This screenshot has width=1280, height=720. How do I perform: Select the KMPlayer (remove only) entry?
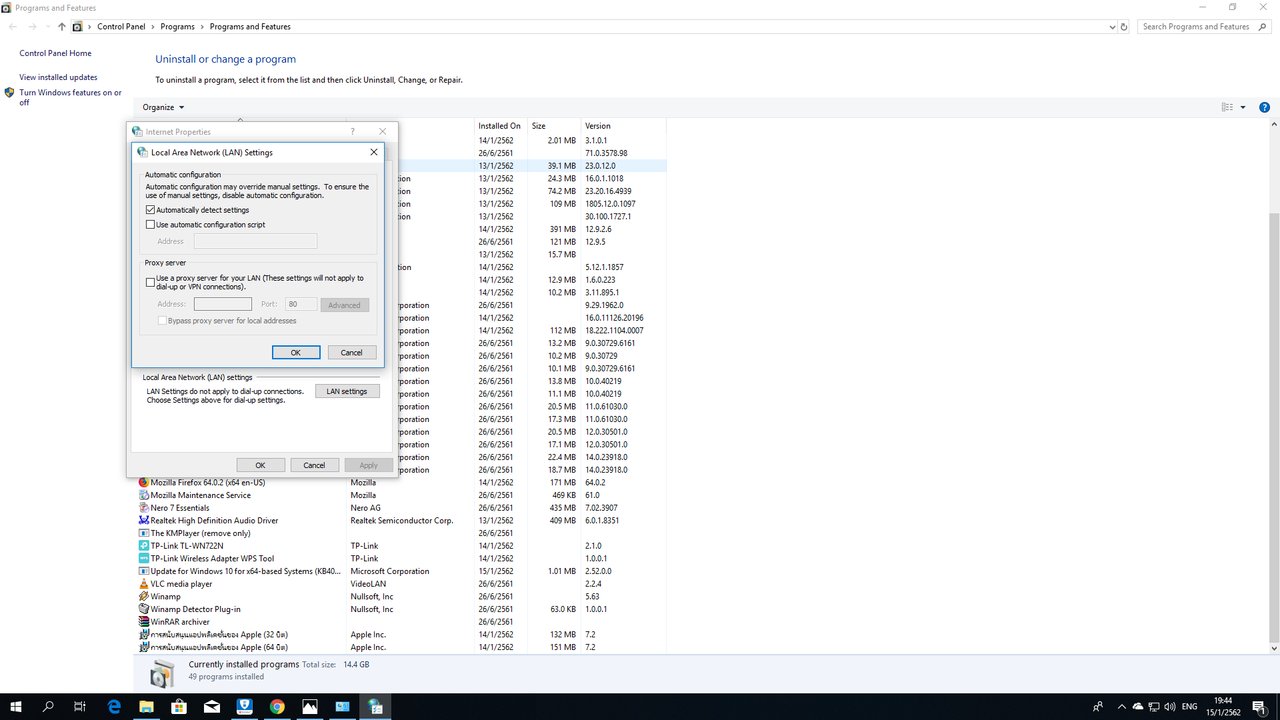(400, 533)
